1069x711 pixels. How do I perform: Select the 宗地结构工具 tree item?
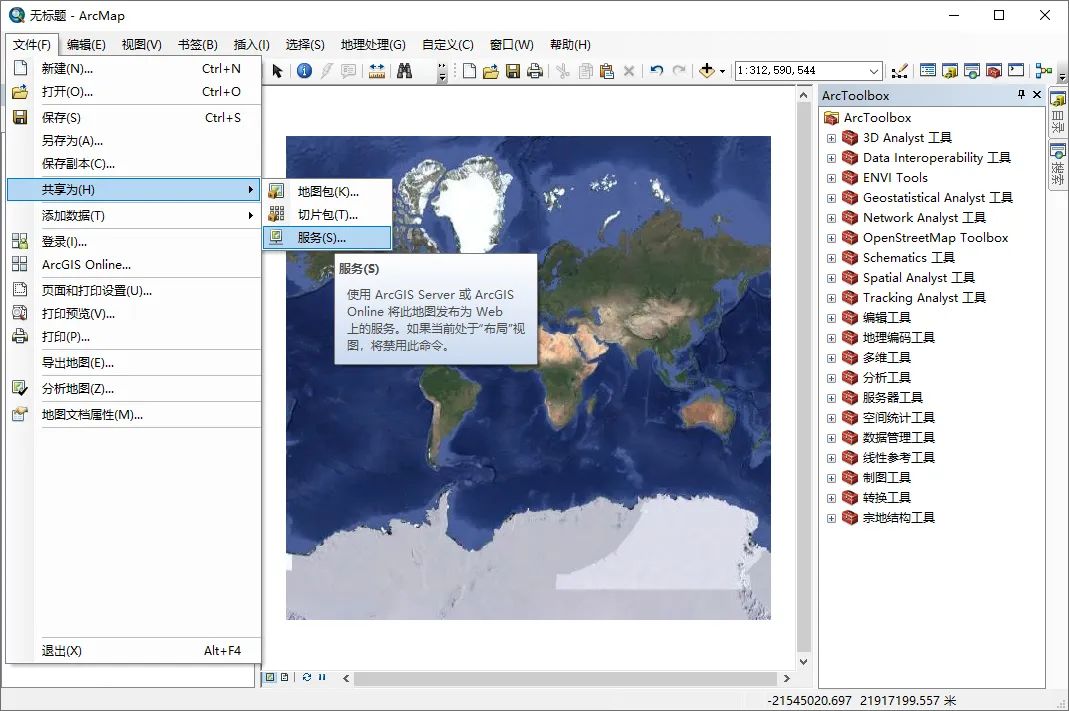click(x=899, y=517)
